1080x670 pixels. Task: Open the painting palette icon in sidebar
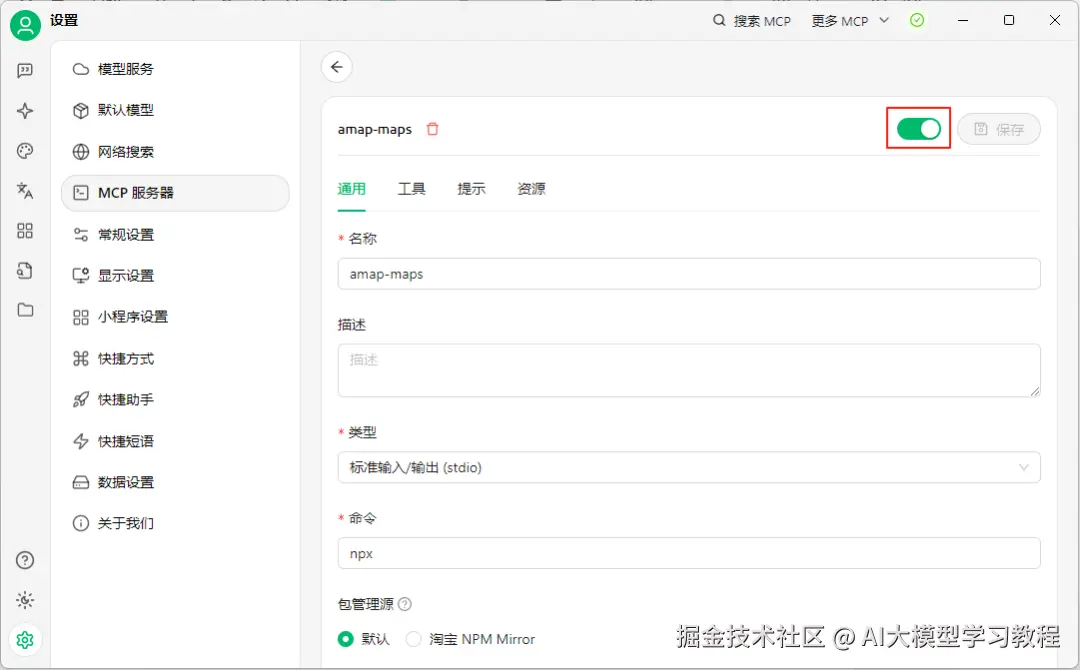25,151
